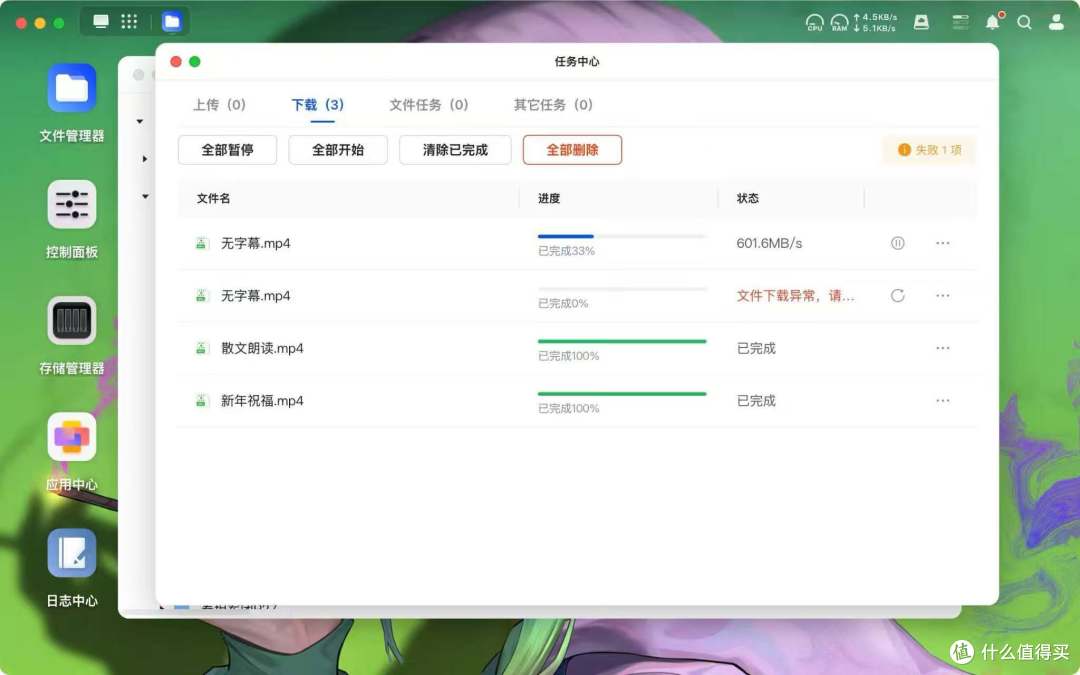Image resolution: width=1080 pixels, height=675 pixels.
Task: Click the 601.6MB/s speed value
Action: click(769, 243)
